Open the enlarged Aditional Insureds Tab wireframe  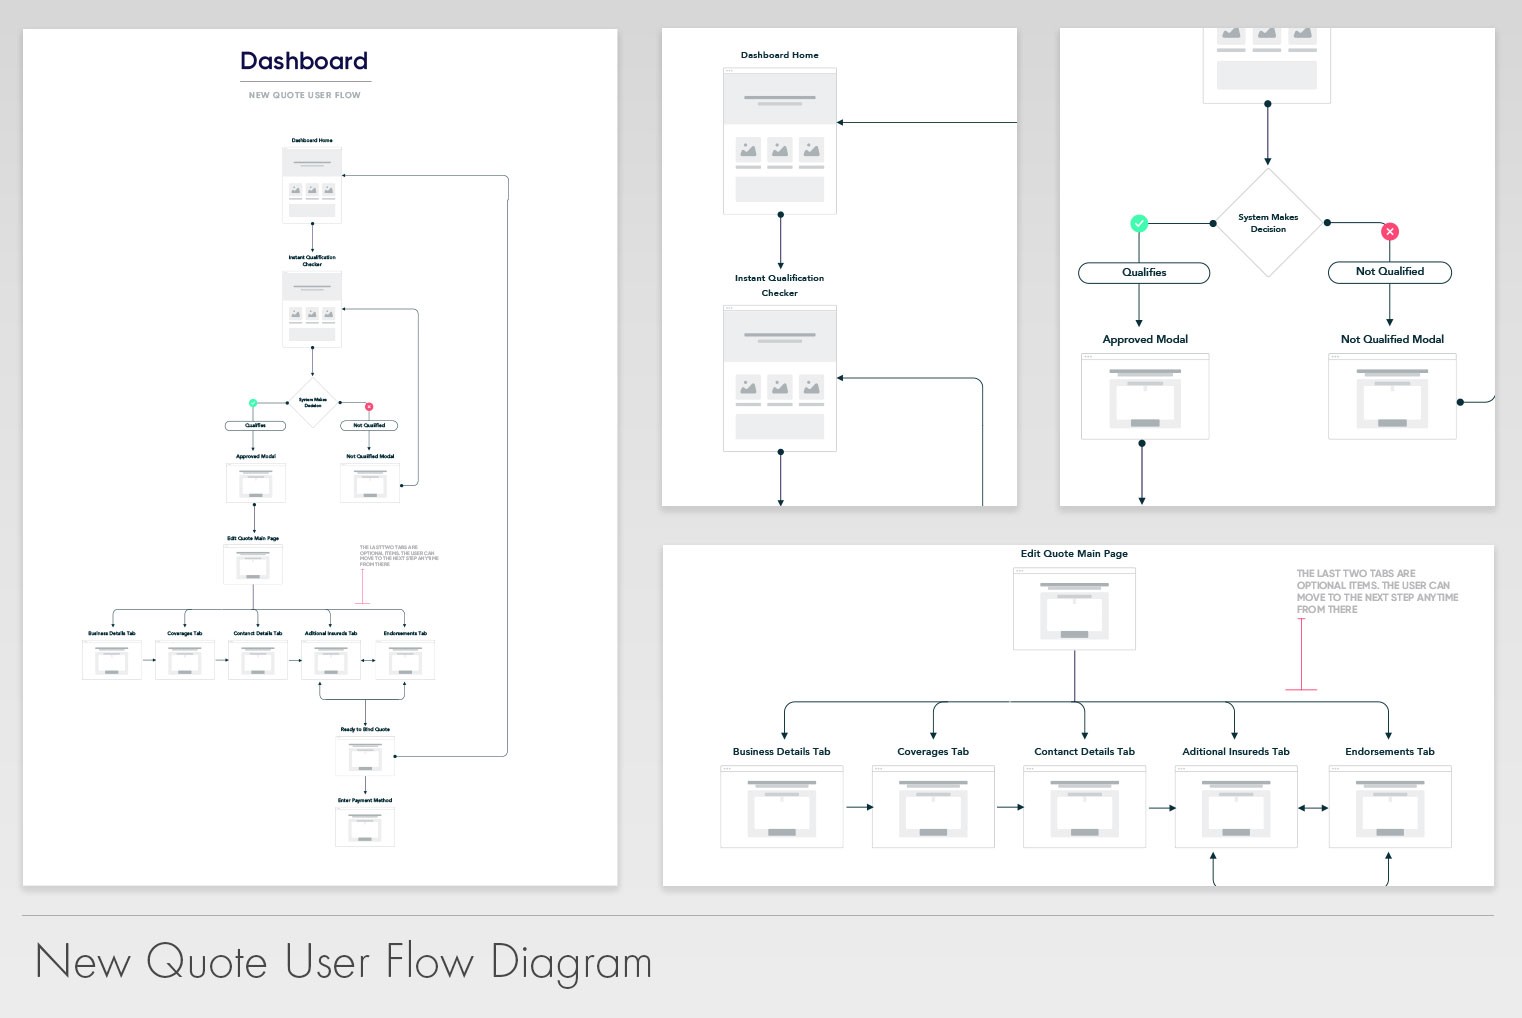point(1236,807)
